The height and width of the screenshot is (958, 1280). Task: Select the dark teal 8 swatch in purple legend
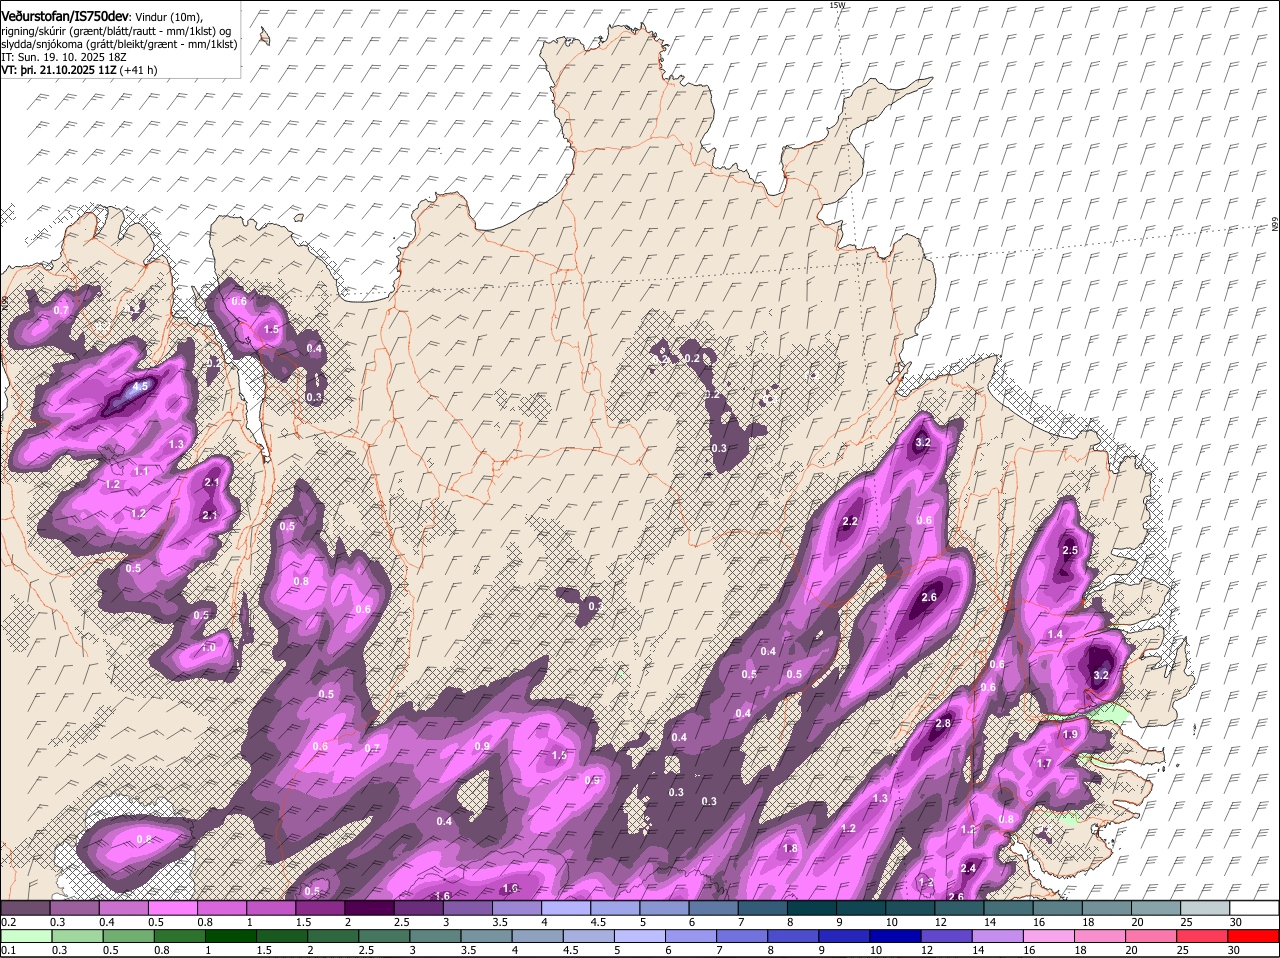812,908
